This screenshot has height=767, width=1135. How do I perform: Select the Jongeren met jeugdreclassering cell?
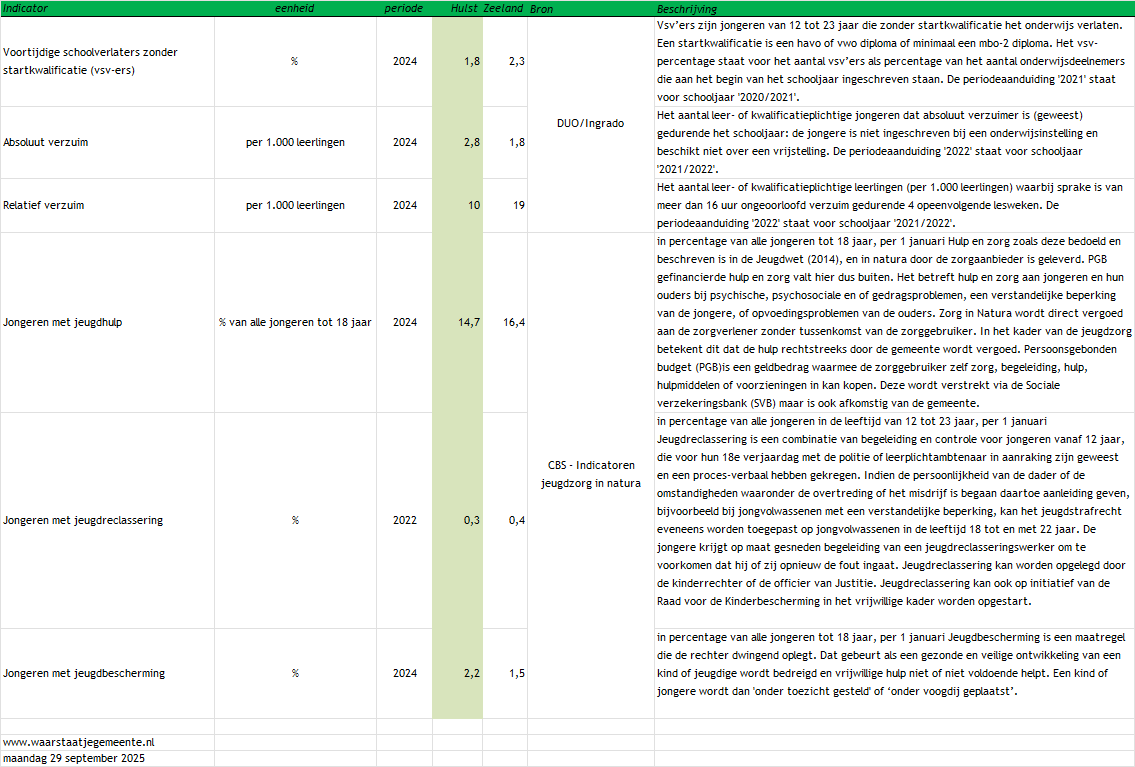83,520
